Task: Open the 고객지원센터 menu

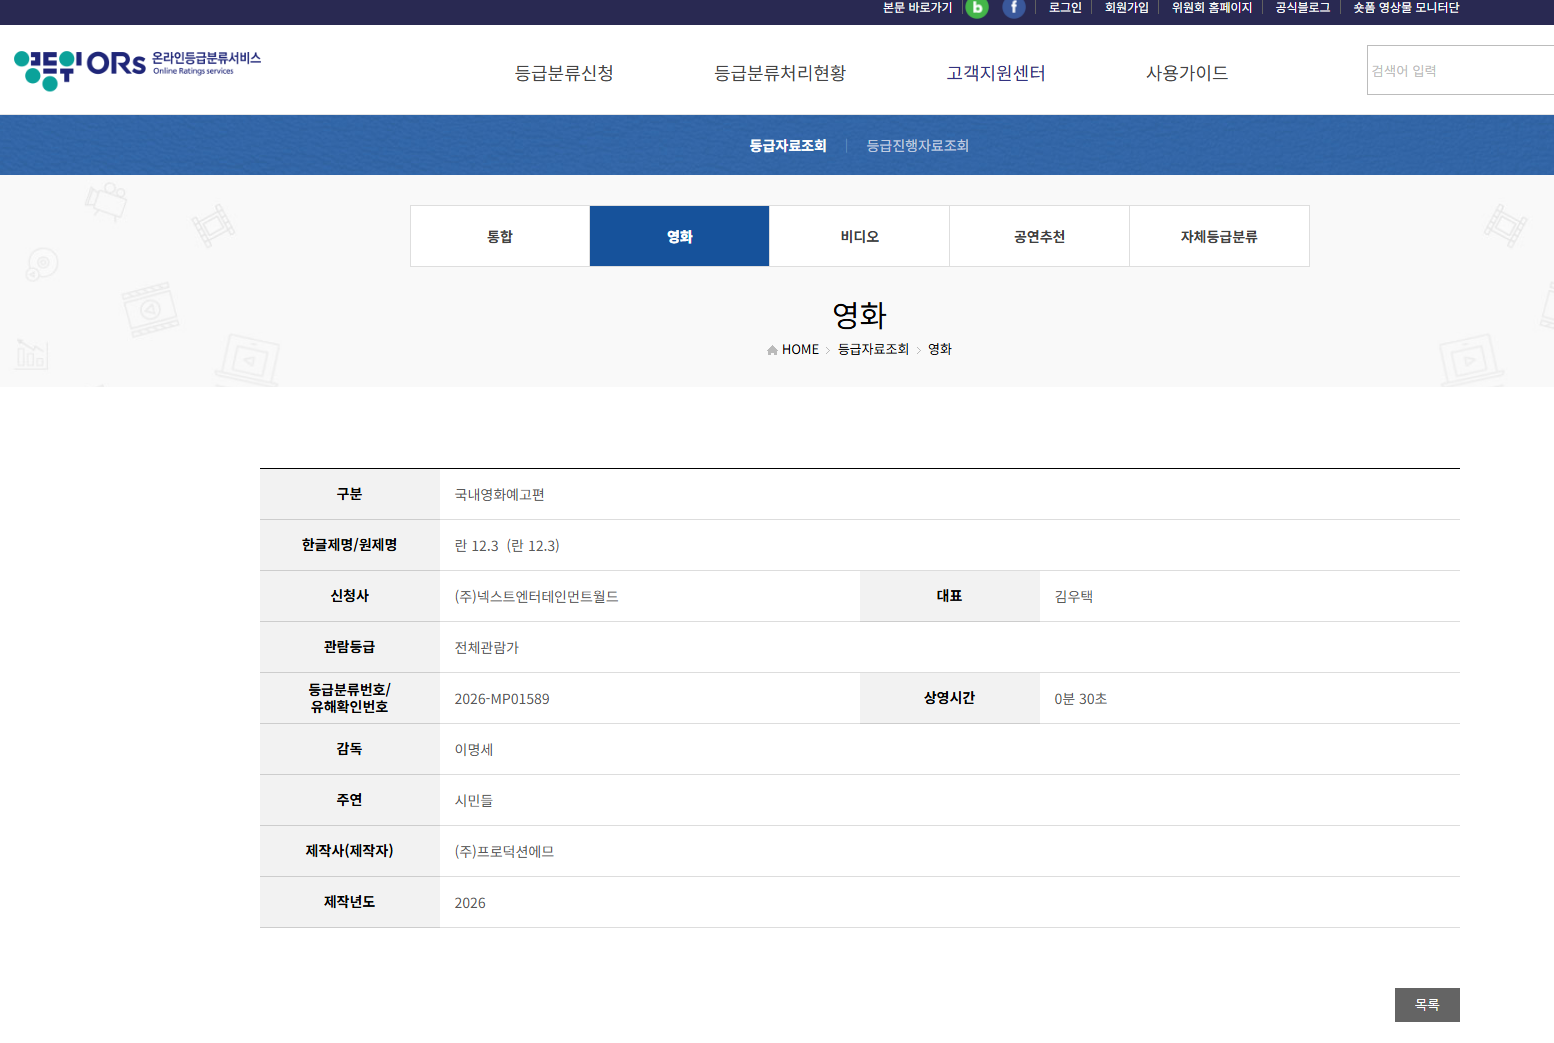Action: point(996,73)
